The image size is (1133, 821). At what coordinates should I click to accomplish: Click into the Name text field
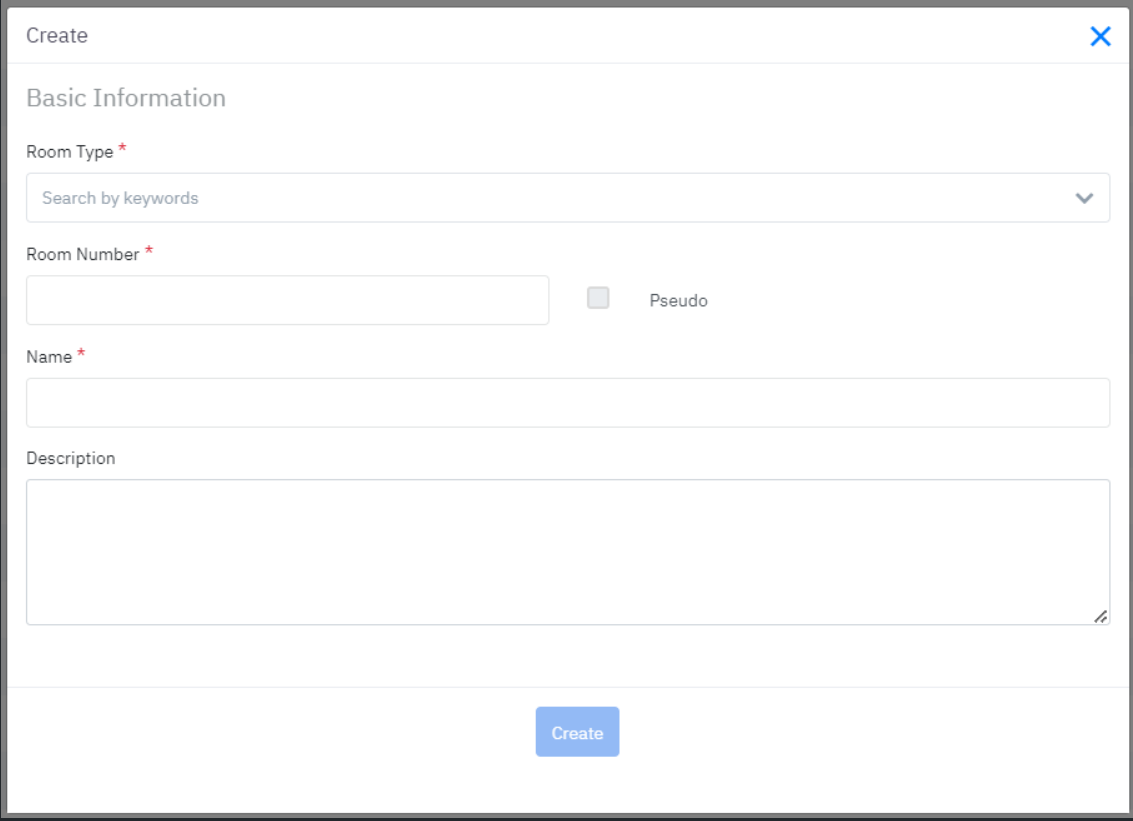point(567,402)
